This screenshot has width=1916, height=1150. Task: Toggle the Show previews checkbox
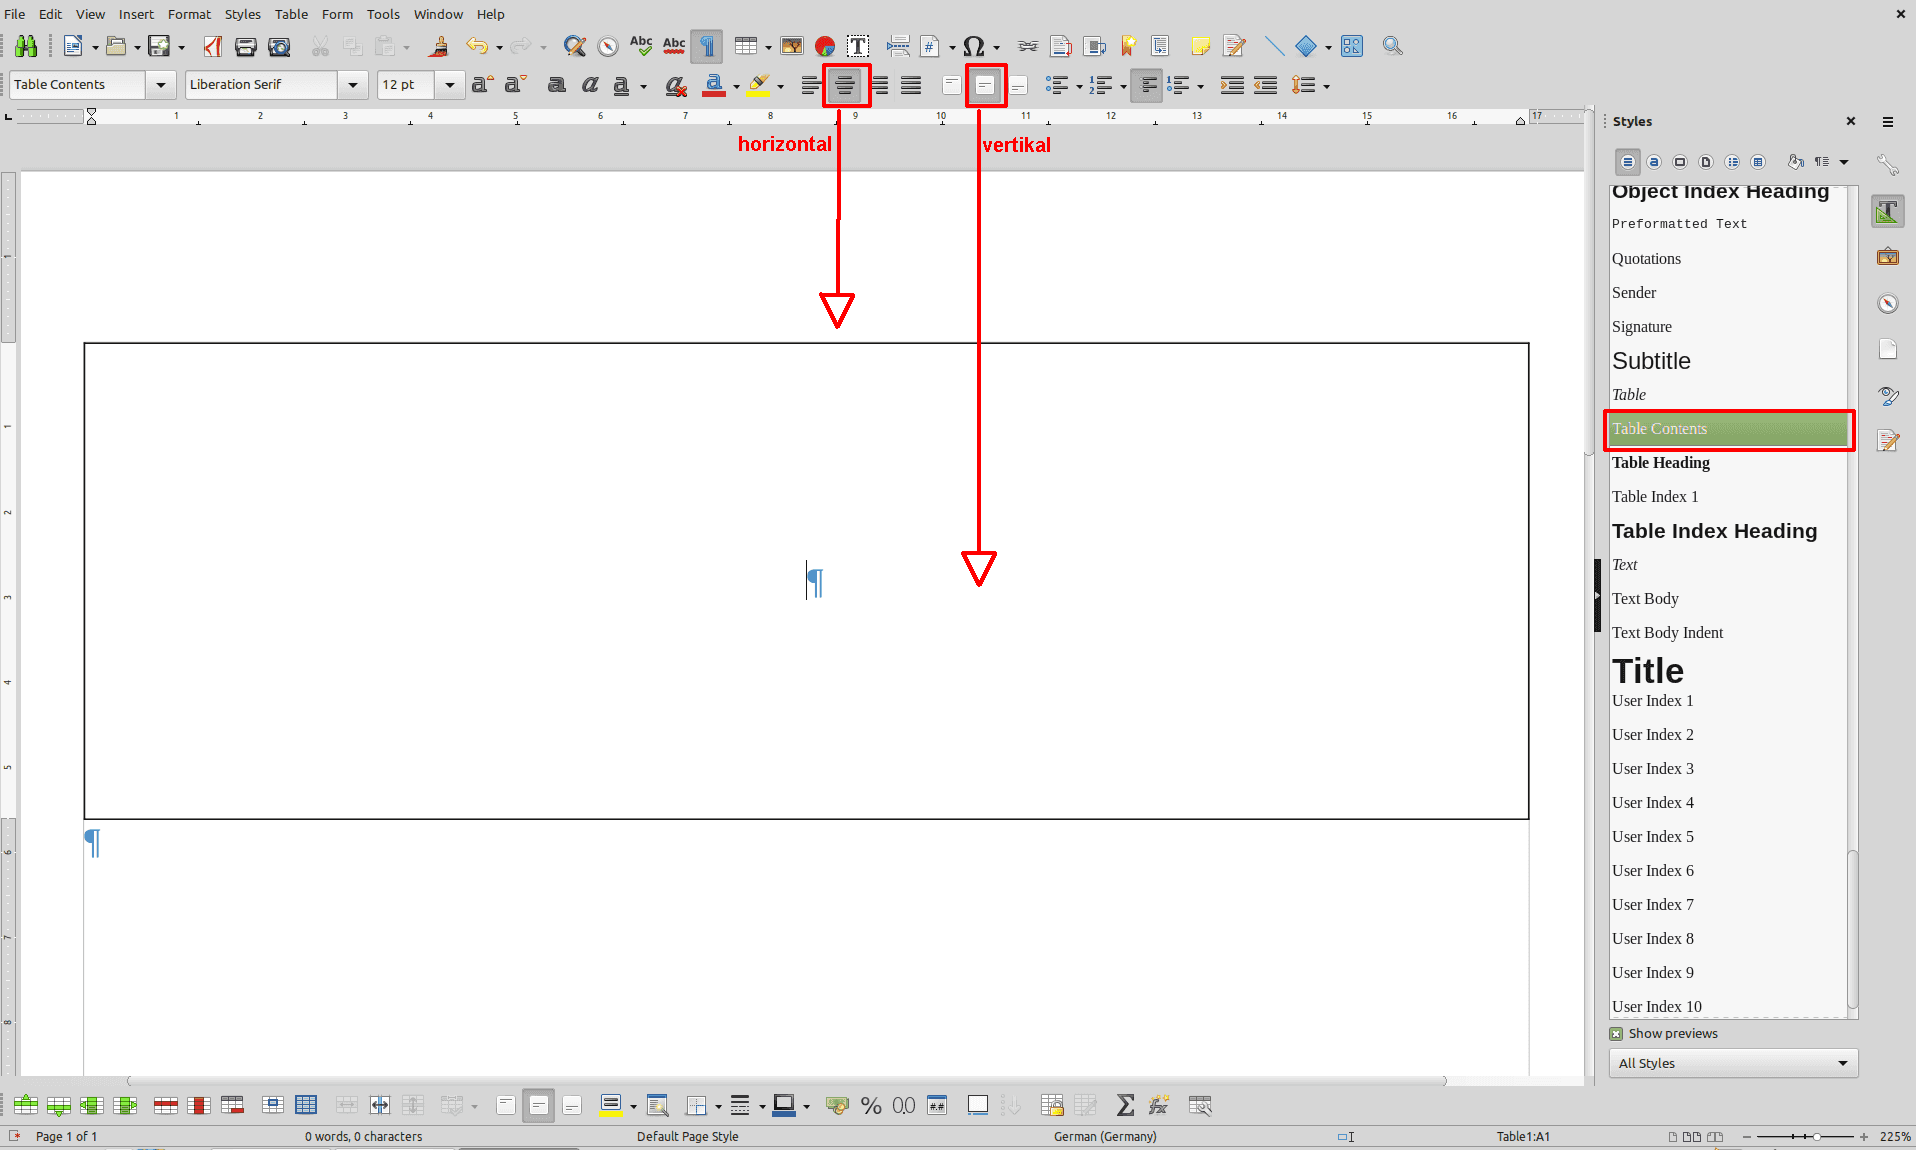tap(1617, 1034)
